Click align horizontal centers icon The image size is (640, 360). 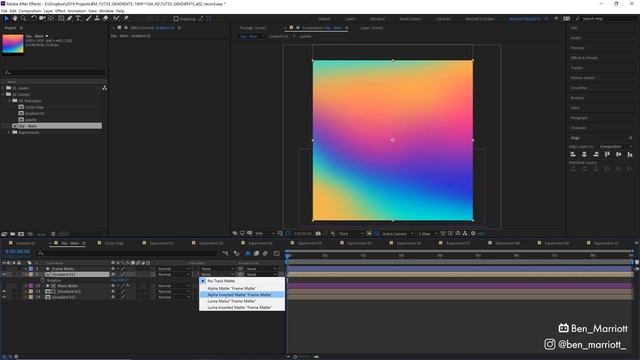(584, 154)
